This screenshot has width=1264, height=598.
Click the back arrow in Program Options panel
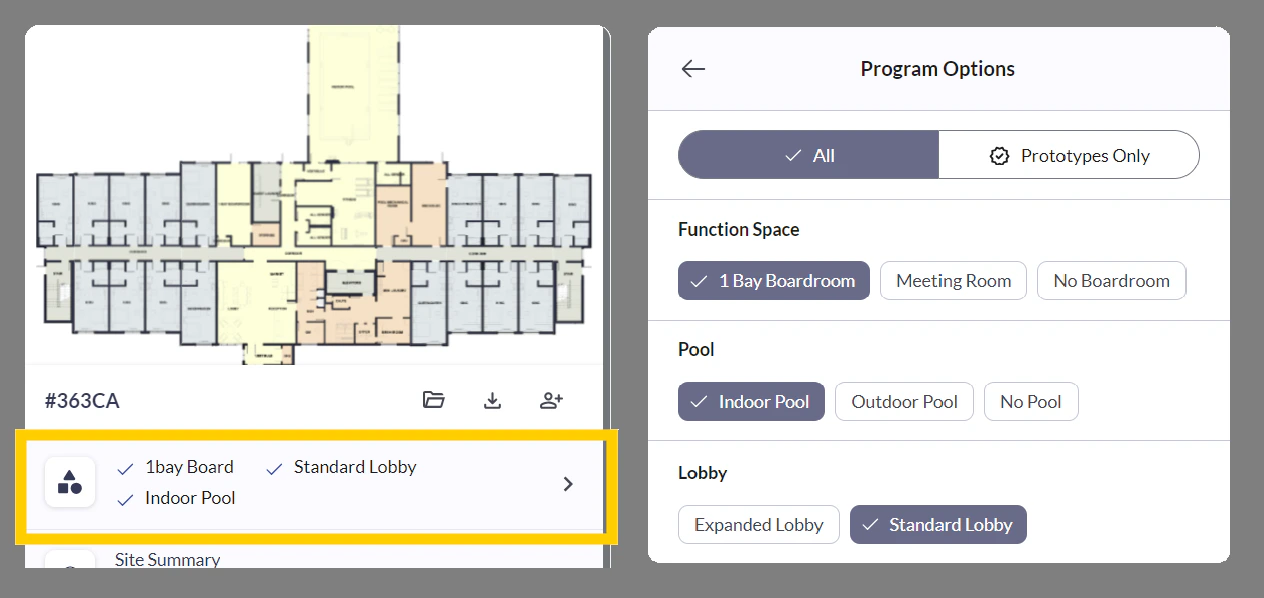pyautogui.click(x=693, y=68)
